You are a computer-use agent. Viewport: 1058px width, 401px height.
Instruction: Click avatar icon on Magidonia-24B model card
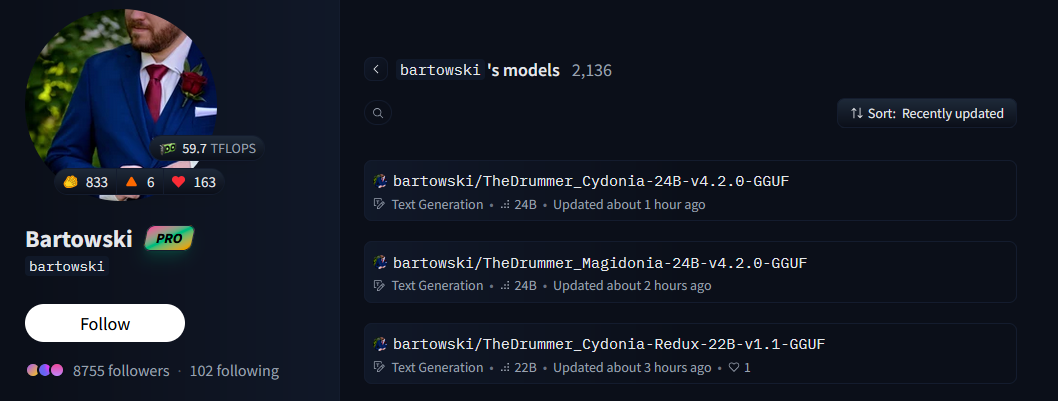tap(380, 263)
